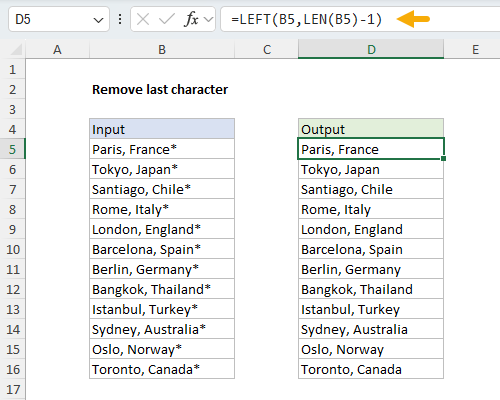Open the Insert Function fx icon
The width and height of the screenshot is (500, 400).
(x=191, y=19)
